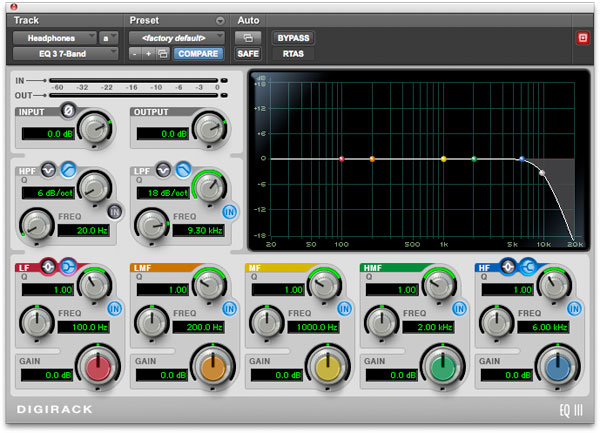
Task: Select HF peak filter type icon
Action: coord(508,267)
